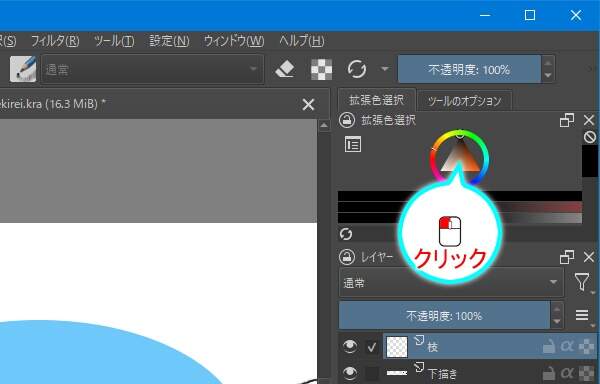Image resolution: width=600 pixels, height=384 pixels.
Task: Click the refresh icon below shade strips
Action: coord(346,234)
